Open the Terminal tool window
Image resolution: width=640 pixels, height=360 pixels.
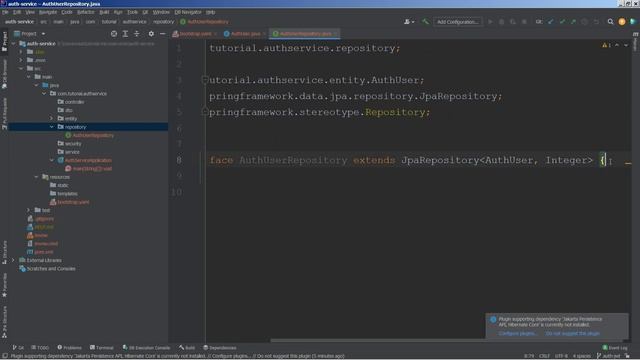[x=102, y=348]
